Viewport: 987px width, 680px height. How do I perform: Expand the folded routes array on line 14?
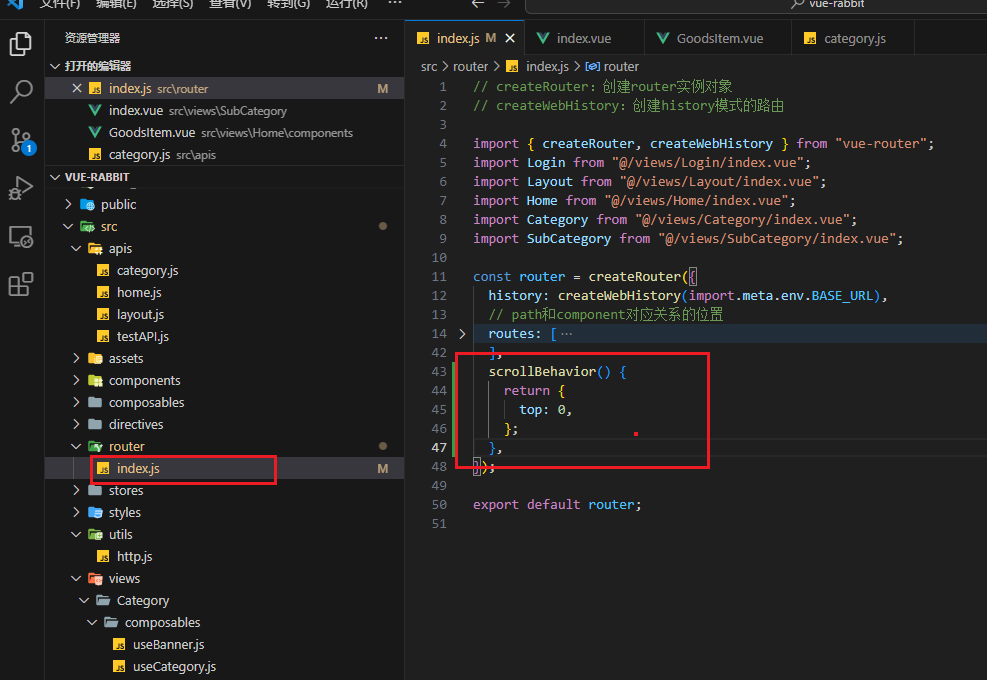(x=462, y=334)
